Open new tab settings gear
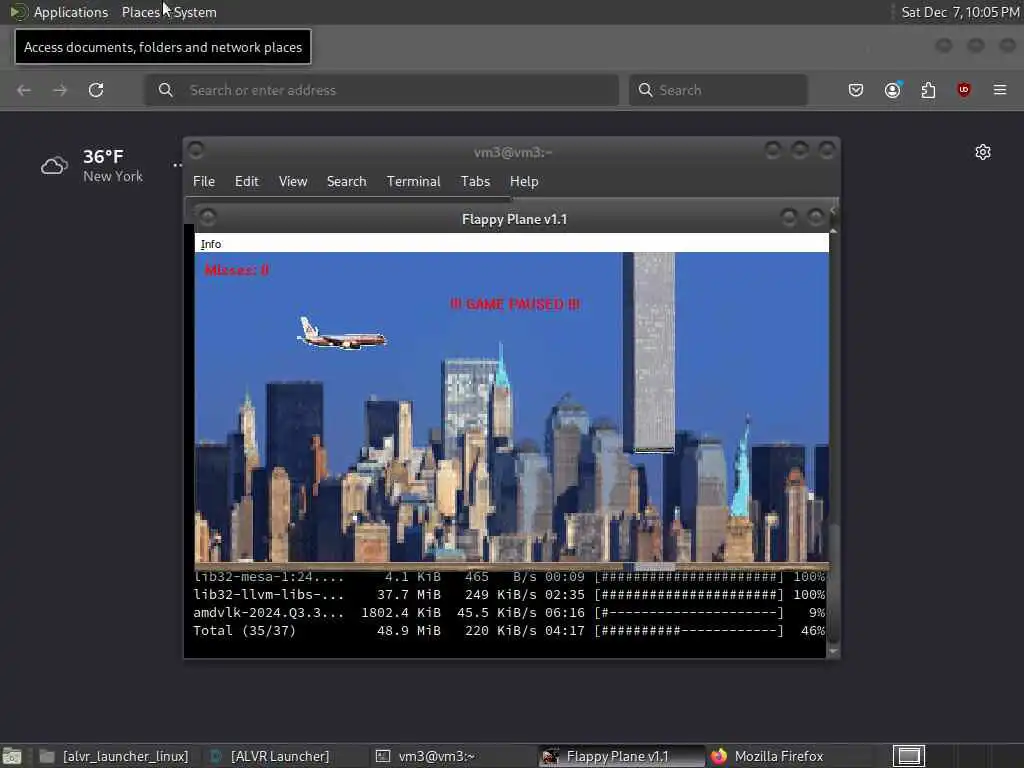Screen dimensions: 1024x768 coord(983,152)
